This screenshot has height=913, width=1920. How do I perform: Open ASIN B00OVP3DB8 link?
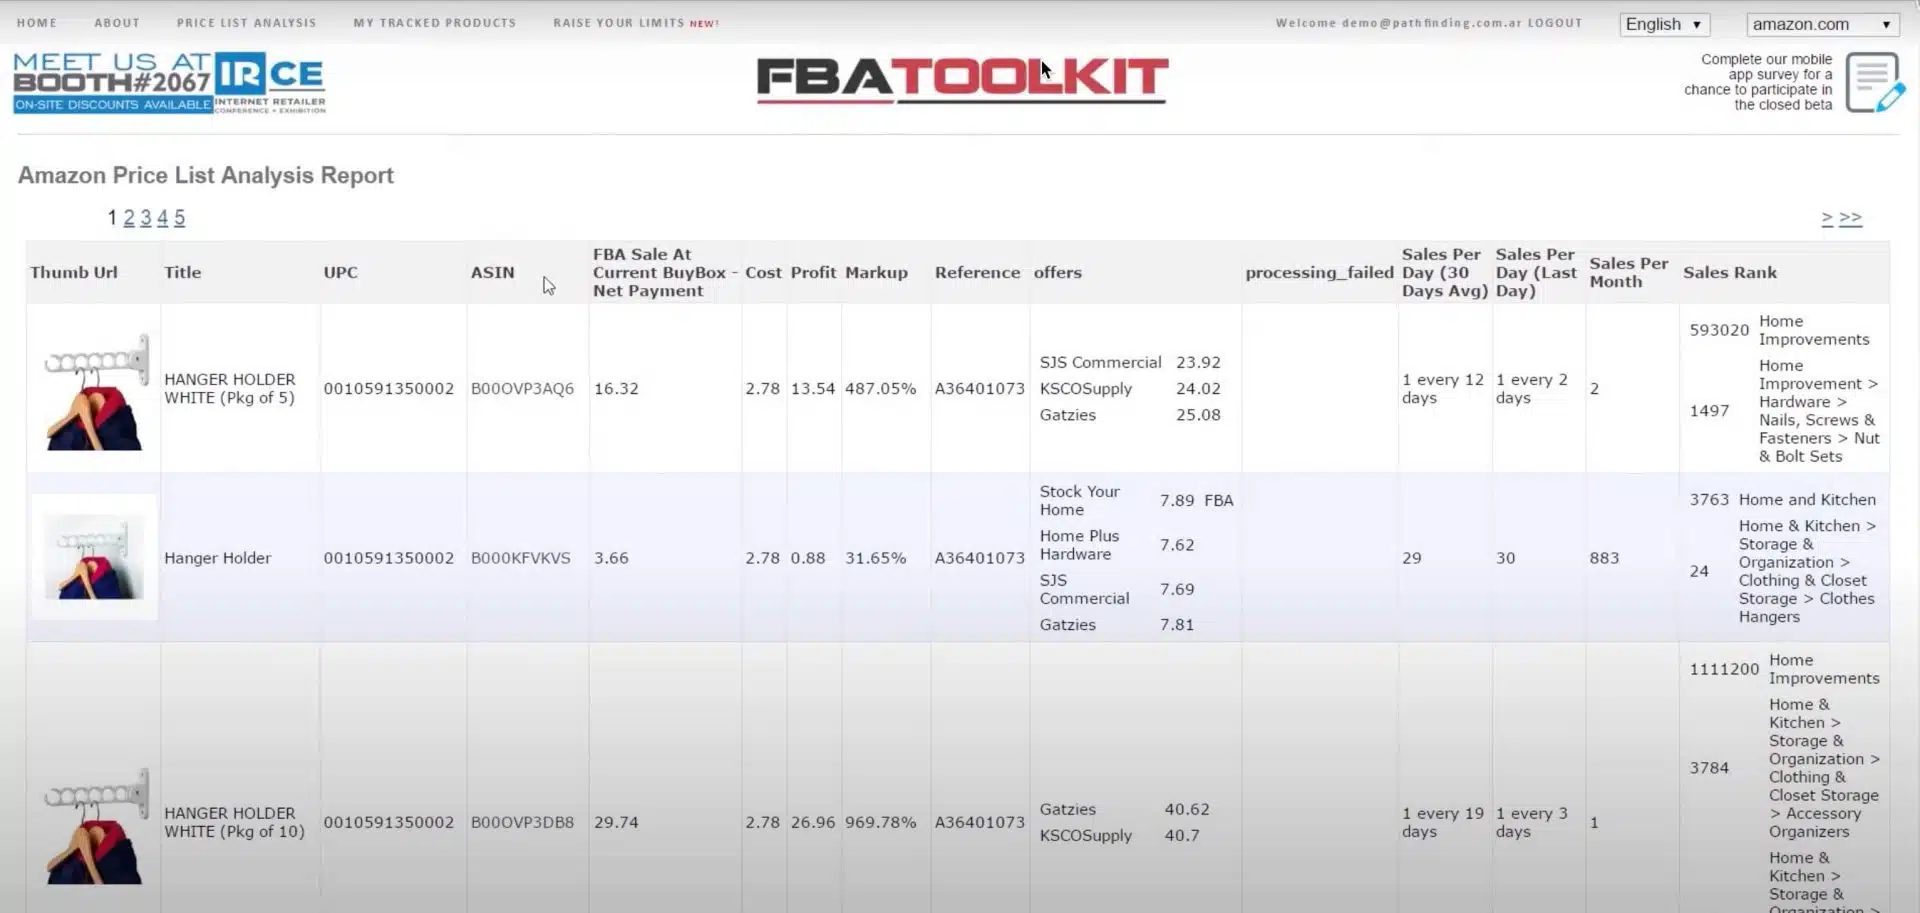pyautogui.click(x=522, y=822)
